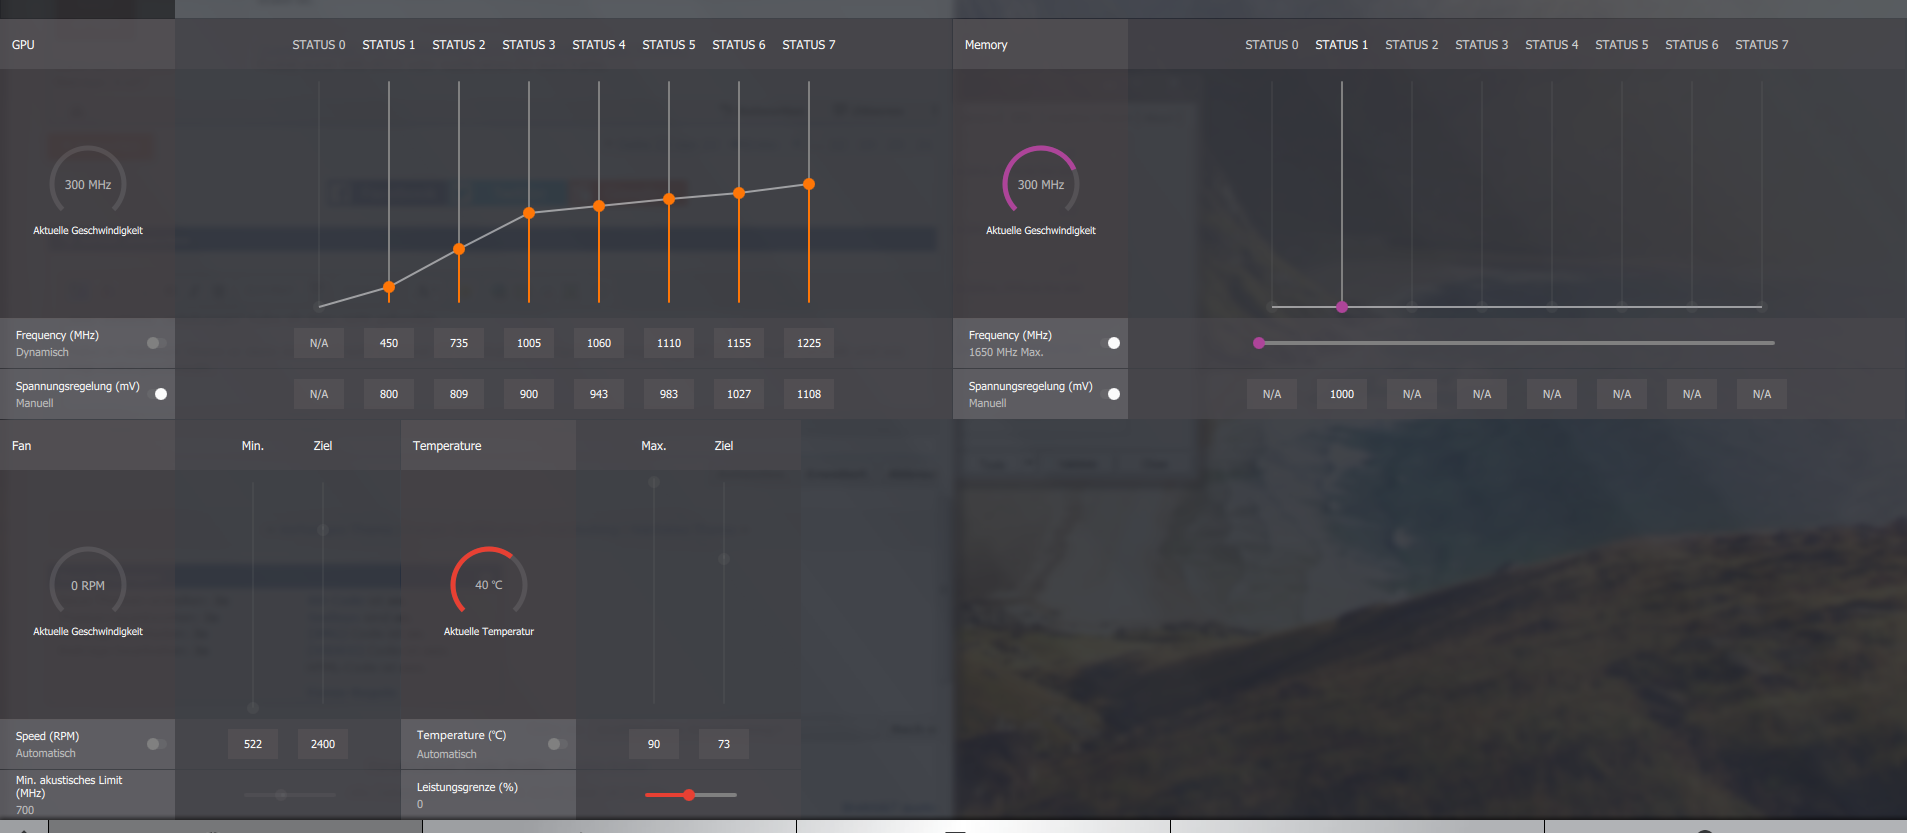Click GPU Status 2 orange graph point

(x=459, y=249)
